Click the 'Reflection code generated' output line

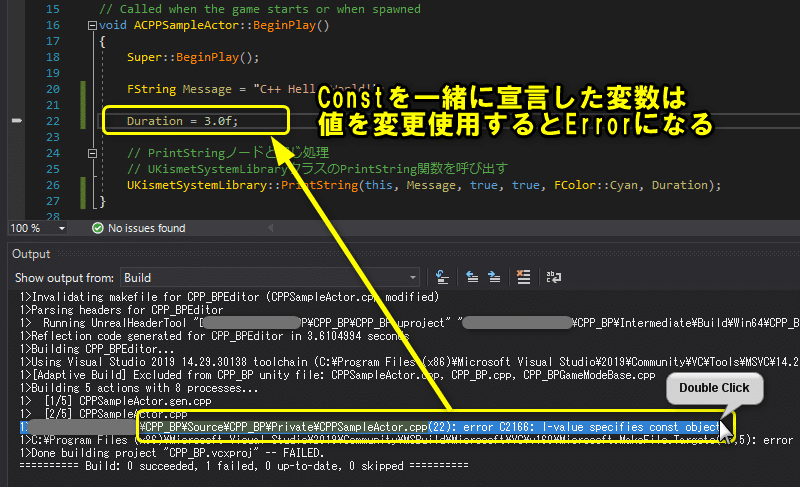click(214, 336)
